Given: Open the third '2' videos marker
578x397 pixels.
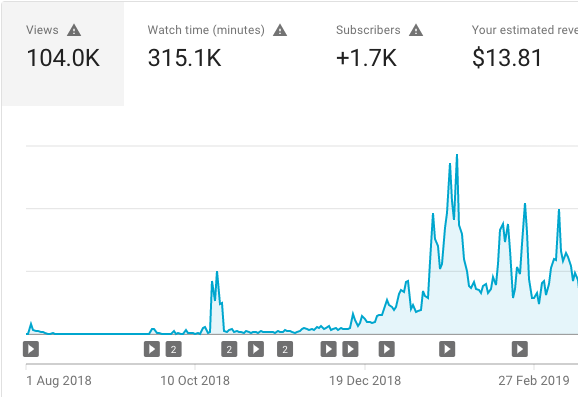Looking at the screenshot, I should pos(285,349).
